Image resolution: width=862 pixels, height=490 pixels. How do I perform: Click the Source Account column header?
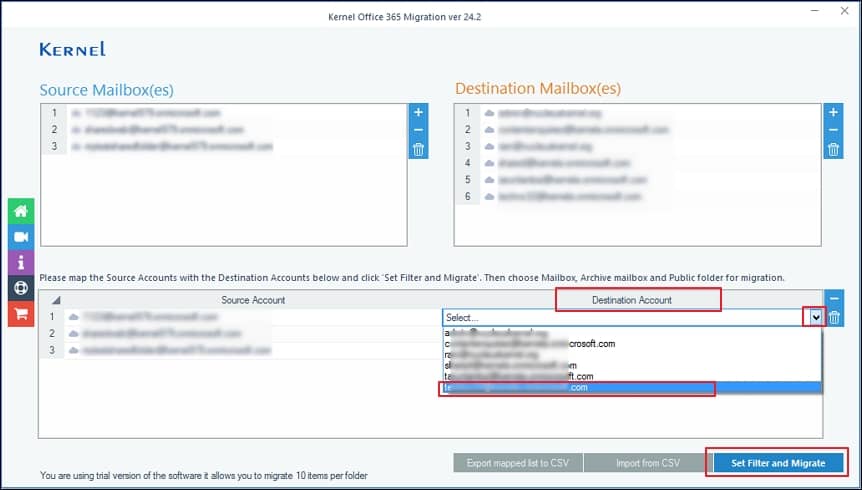click(x=253, y=300)
